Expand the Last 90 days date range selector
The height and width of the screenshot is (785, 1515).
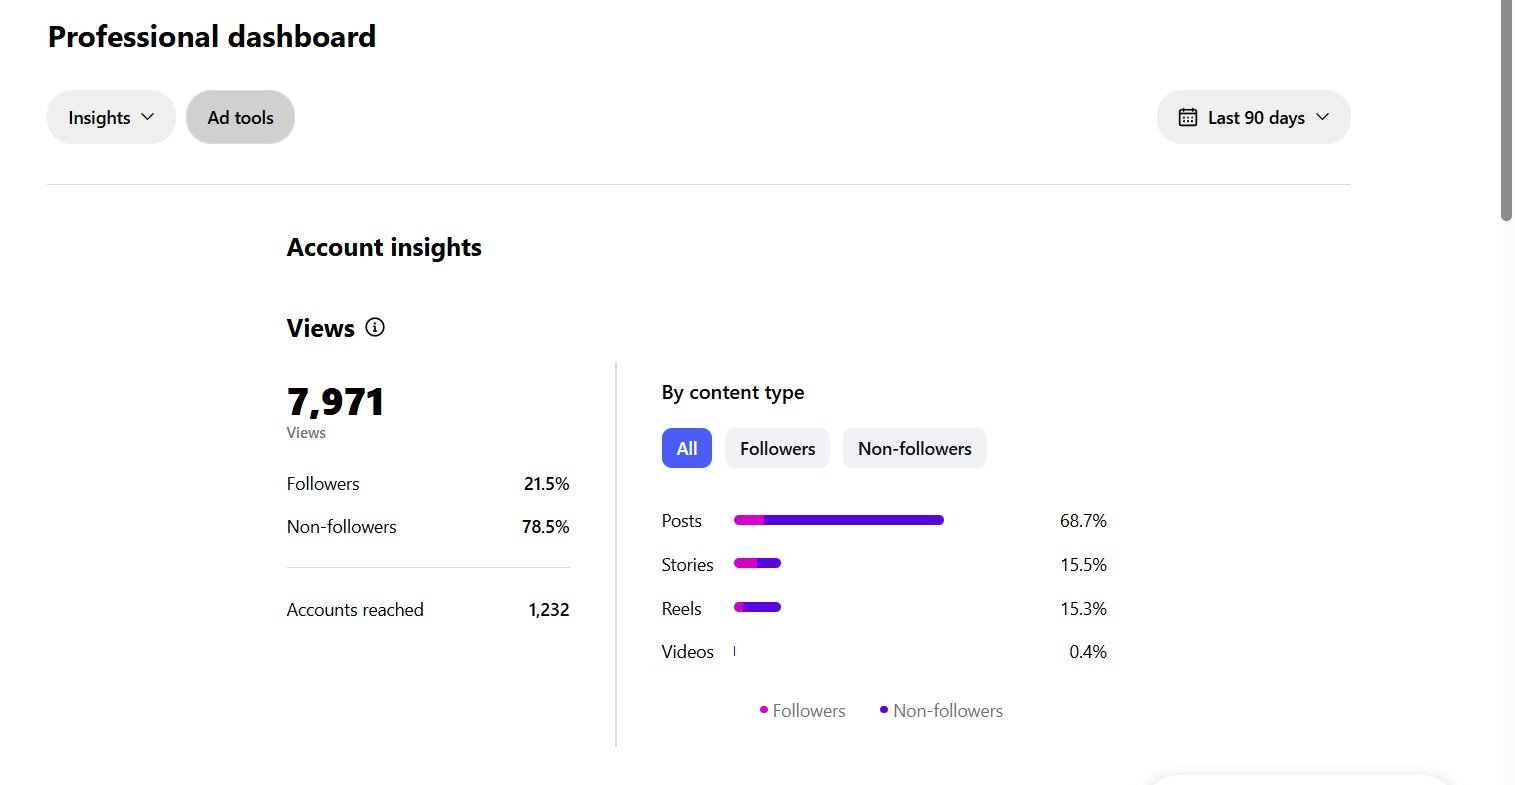point(1255,116)
